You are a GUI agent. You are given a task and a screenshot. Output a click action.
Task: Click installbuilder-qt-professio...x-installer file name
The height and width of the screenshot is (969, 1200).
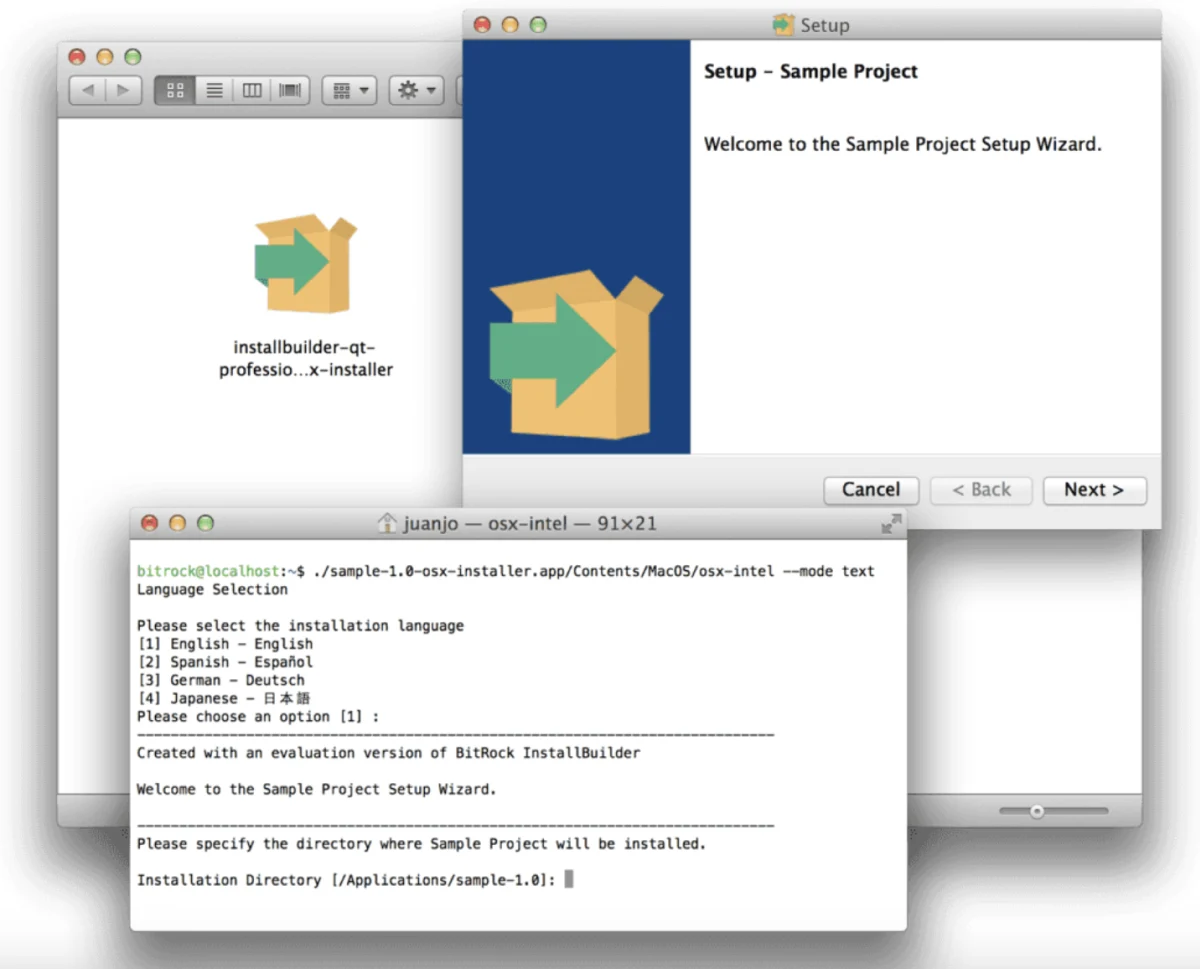coord(306,359)
